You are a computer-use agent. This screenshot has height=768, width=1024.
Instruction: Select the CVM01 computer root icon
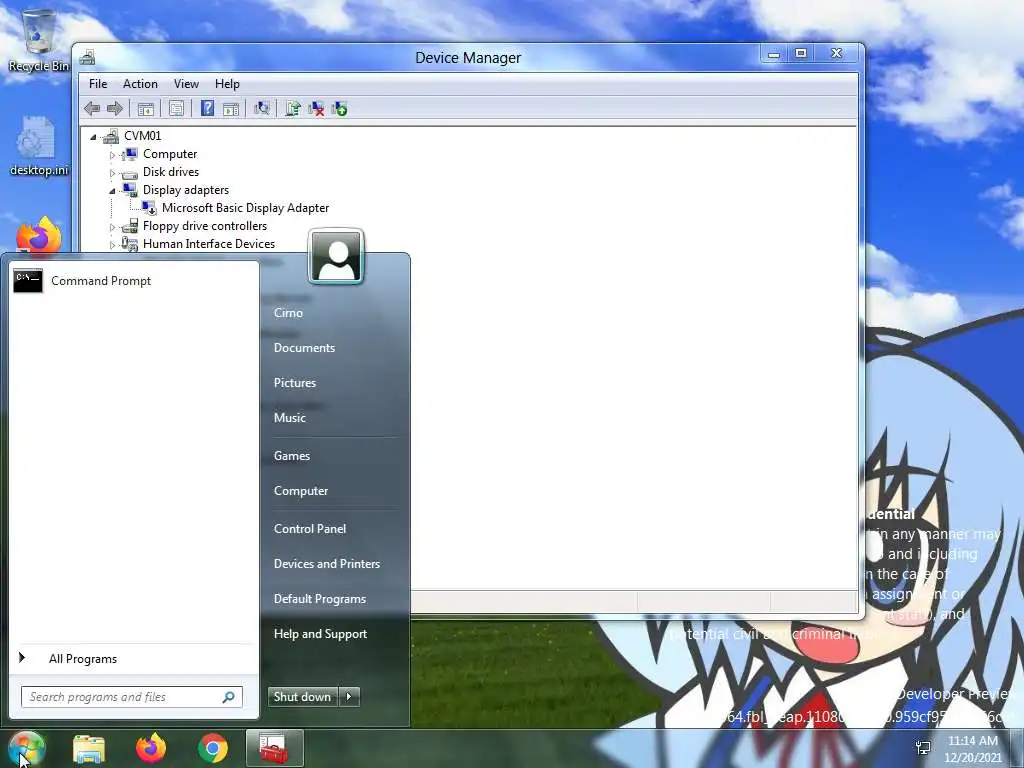point(111,136)
